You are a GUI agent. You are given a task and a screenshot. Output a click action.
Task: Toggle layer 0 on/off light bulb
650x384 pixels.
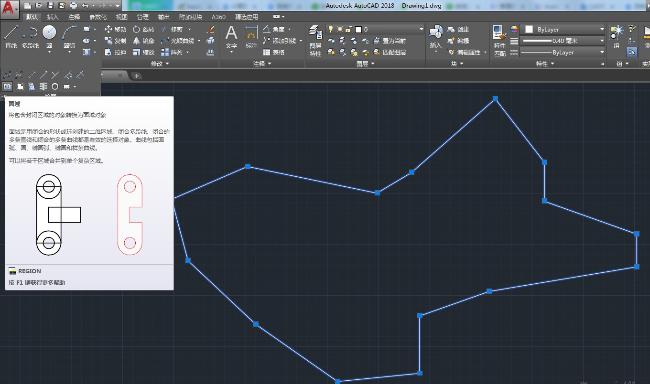coord(331,29)
